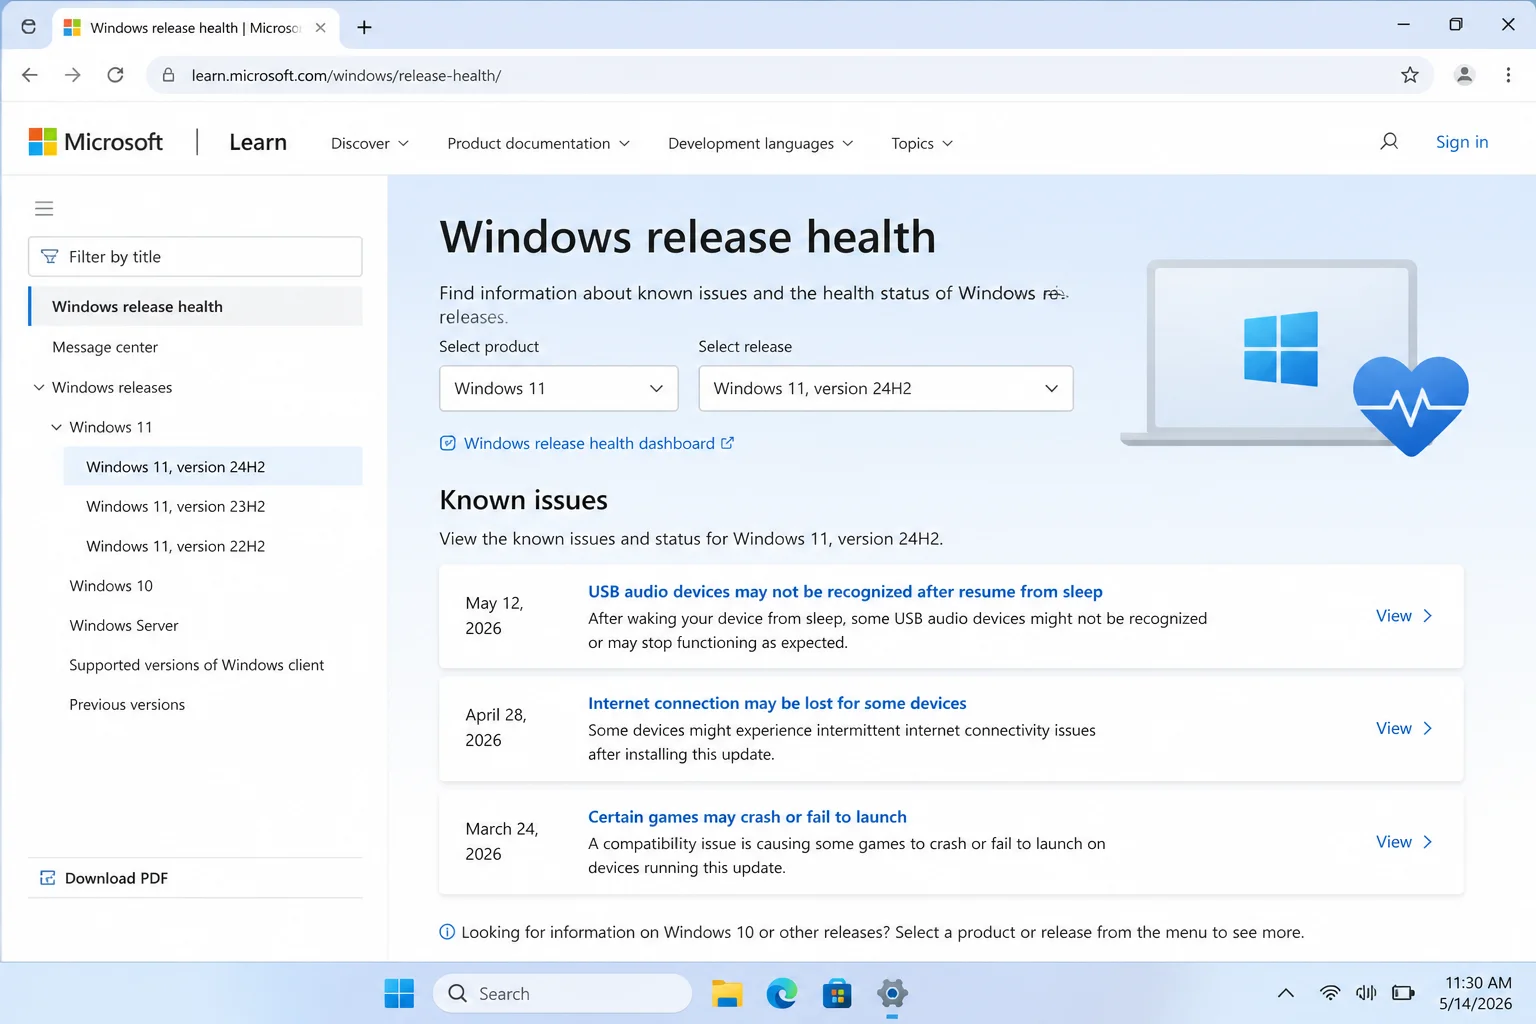Image resolution: width=1536 pixels, height=1024 pixels.
Task: Open Internet connection may be lost issue
Action: 777,703
